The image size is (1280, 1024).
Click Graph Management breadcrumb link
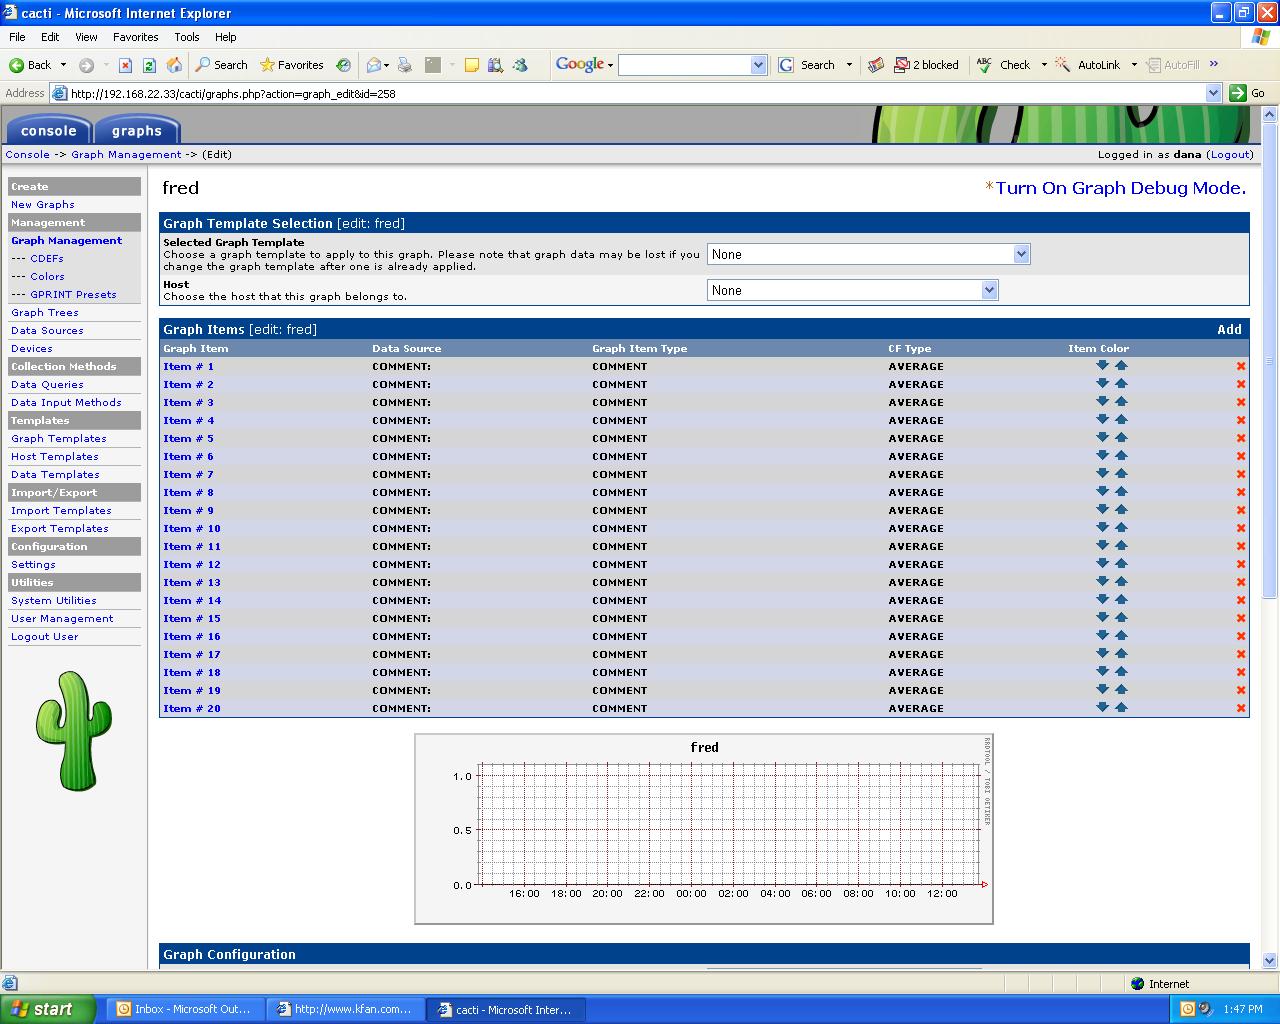[126, 155]
